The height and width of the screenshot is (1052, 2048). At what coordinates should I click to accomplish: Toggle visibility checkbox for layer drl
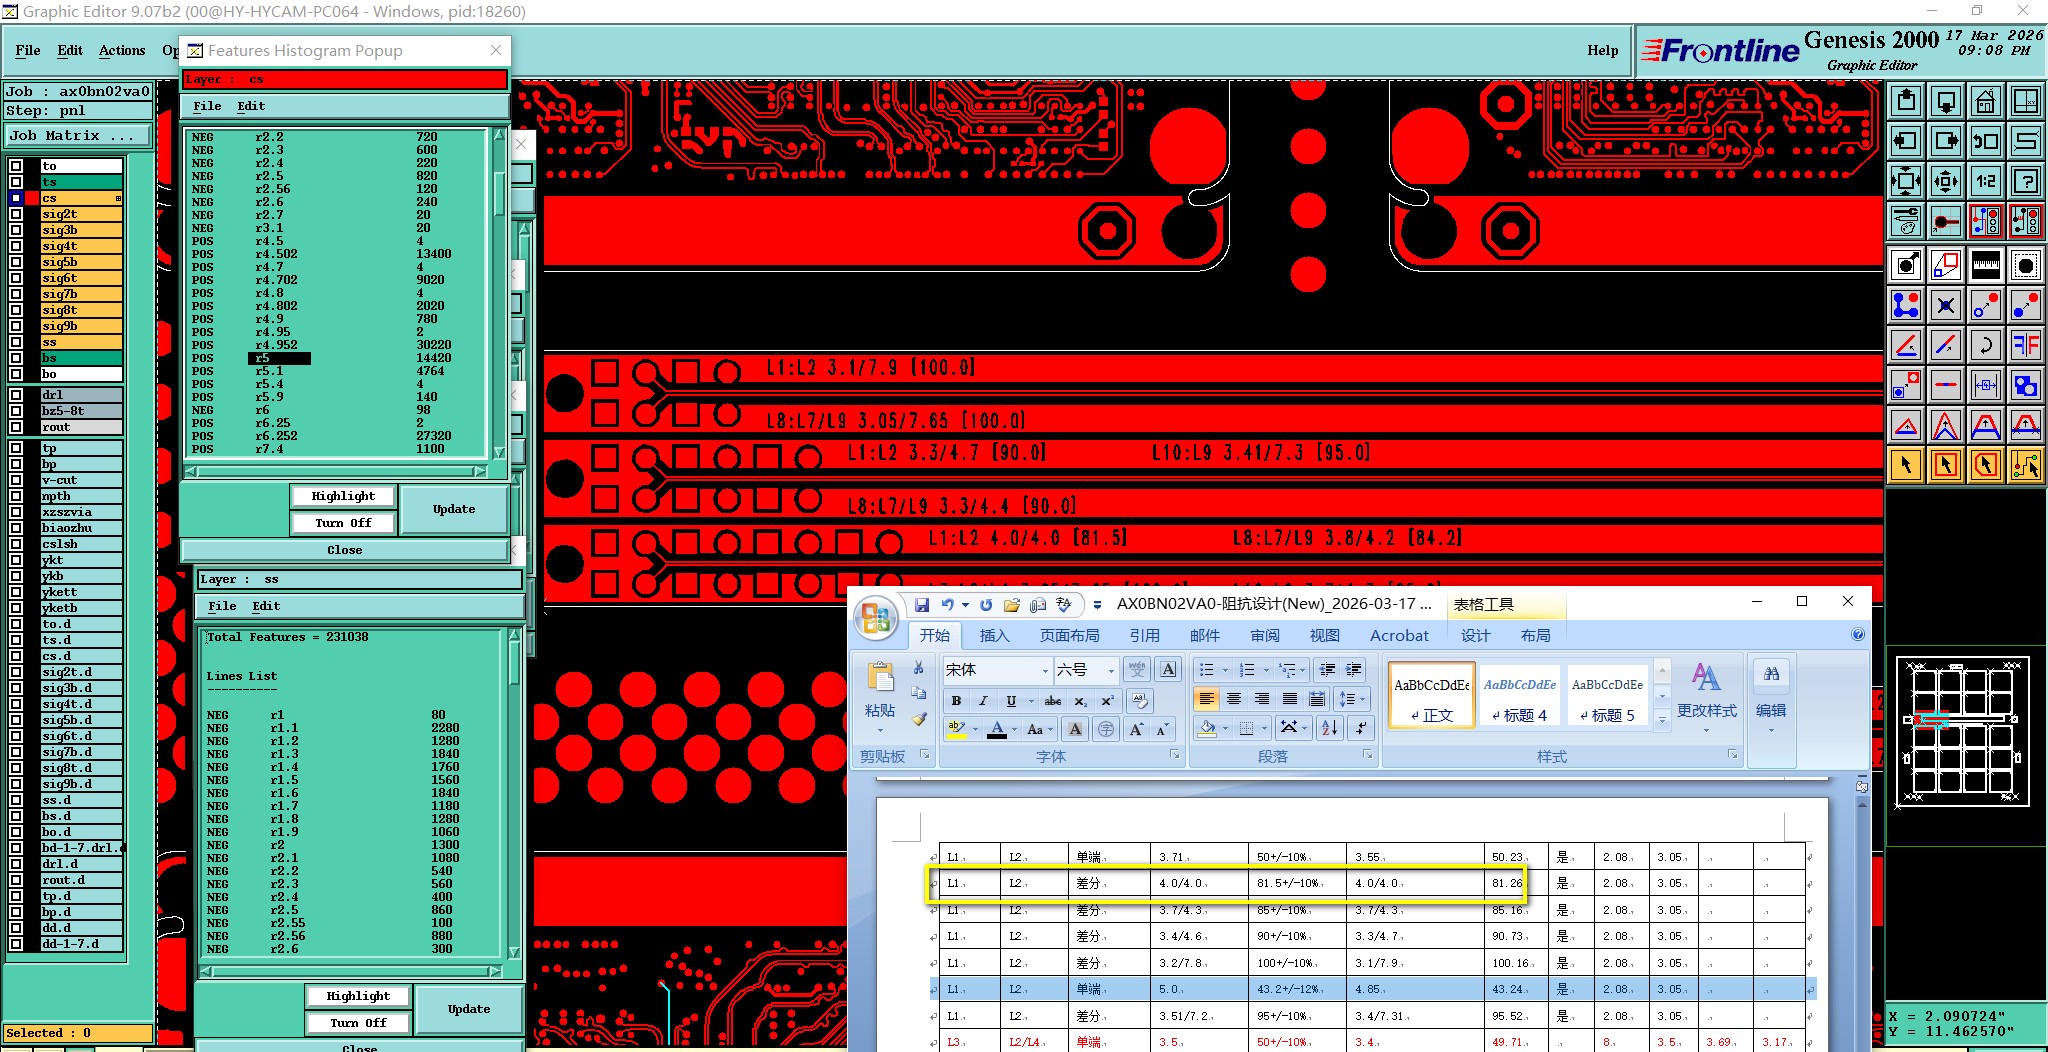[16, 395]
